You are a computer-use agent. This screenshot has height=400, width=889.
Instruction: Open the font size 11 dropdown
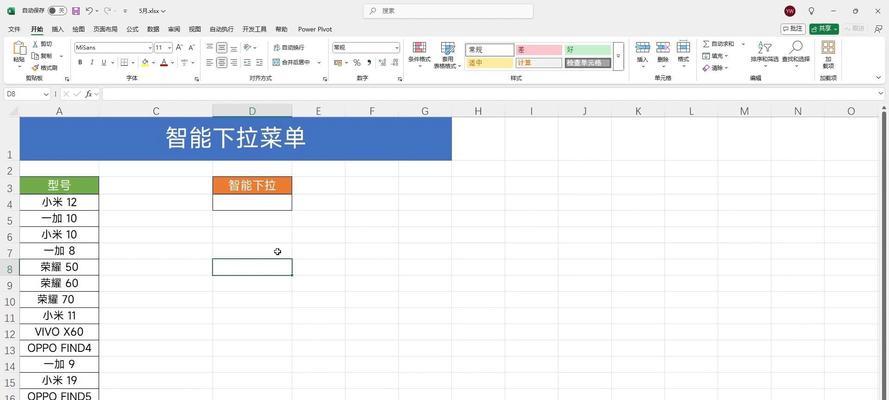170,48
